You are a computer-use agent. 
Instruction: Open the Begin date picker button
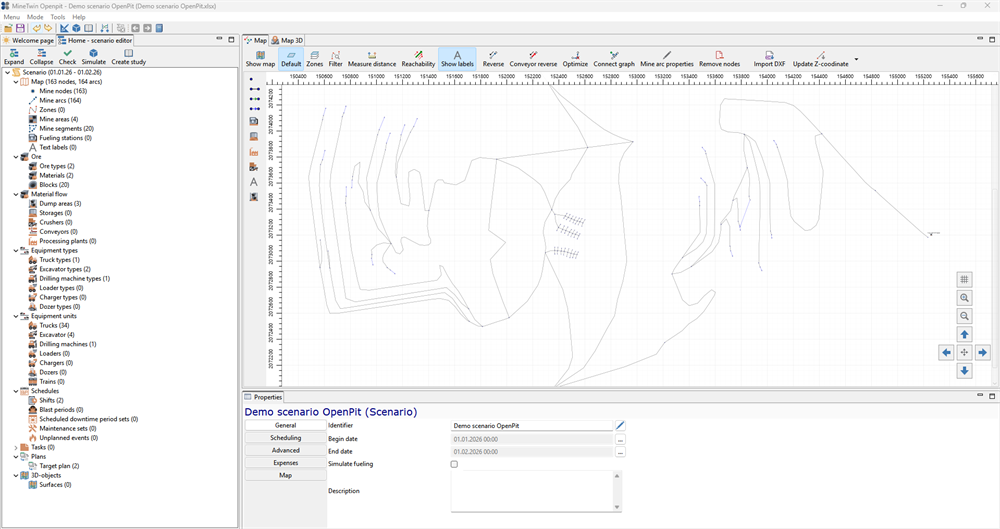[x=621, y=440]
